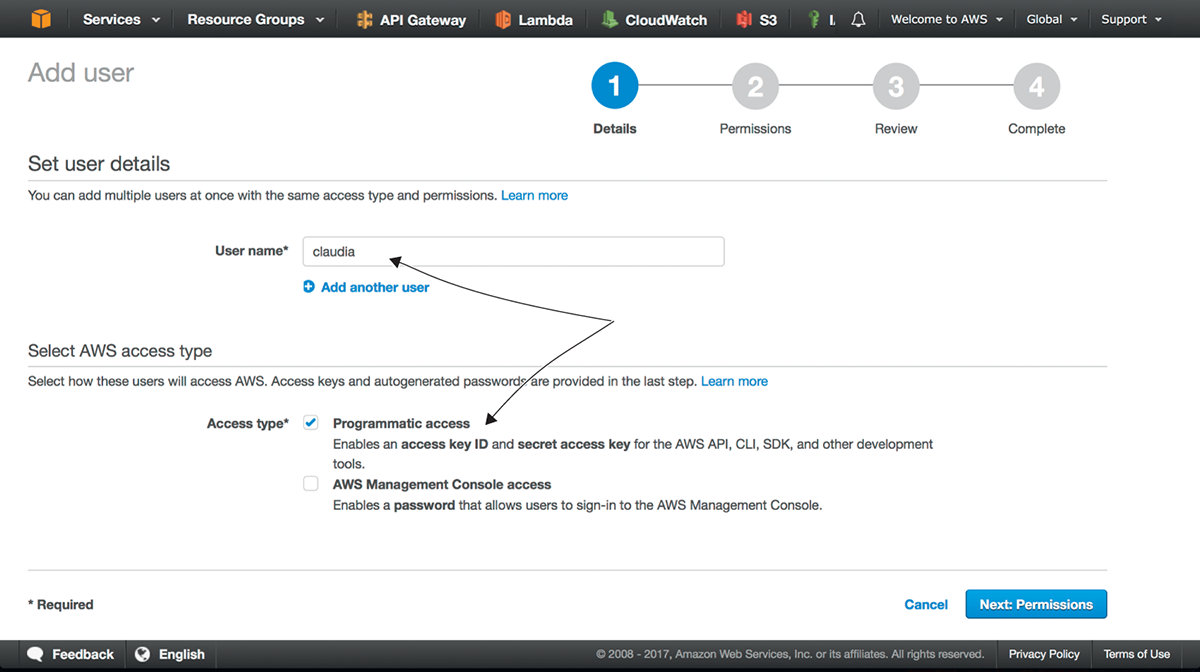1200x672 pixels.
Task: Open API Gateway service shortcut icon
Action: [x=364, y=20]
